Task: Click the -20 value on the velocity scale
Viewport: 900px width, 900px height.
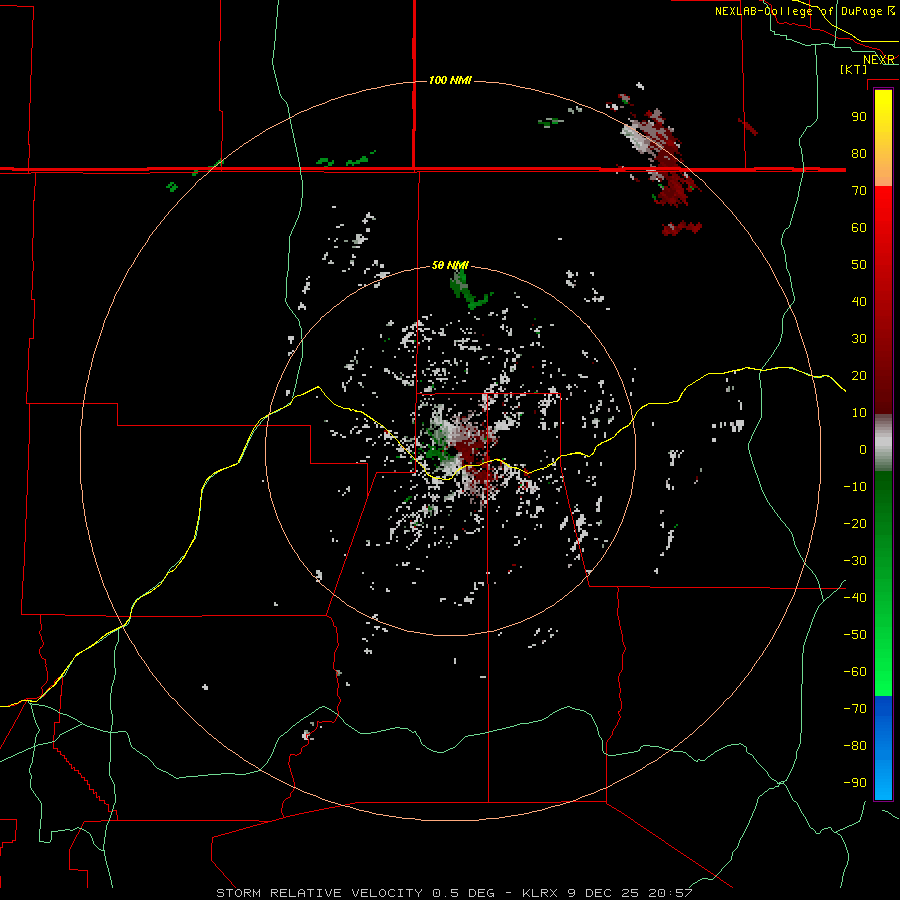Action: (x=855, y=523)
